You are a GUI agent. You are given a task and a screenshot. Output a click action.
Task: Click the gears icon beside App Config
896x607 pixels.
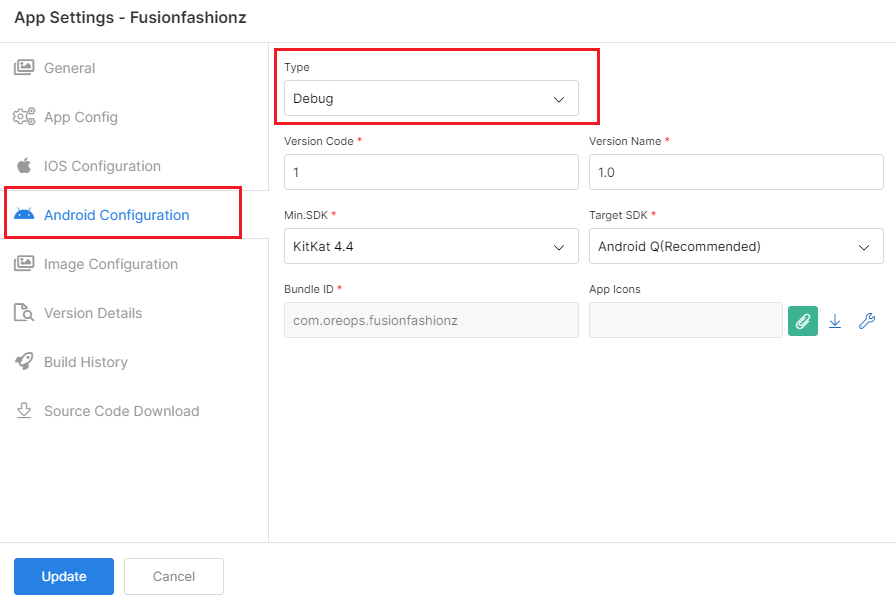coord(24,117)
